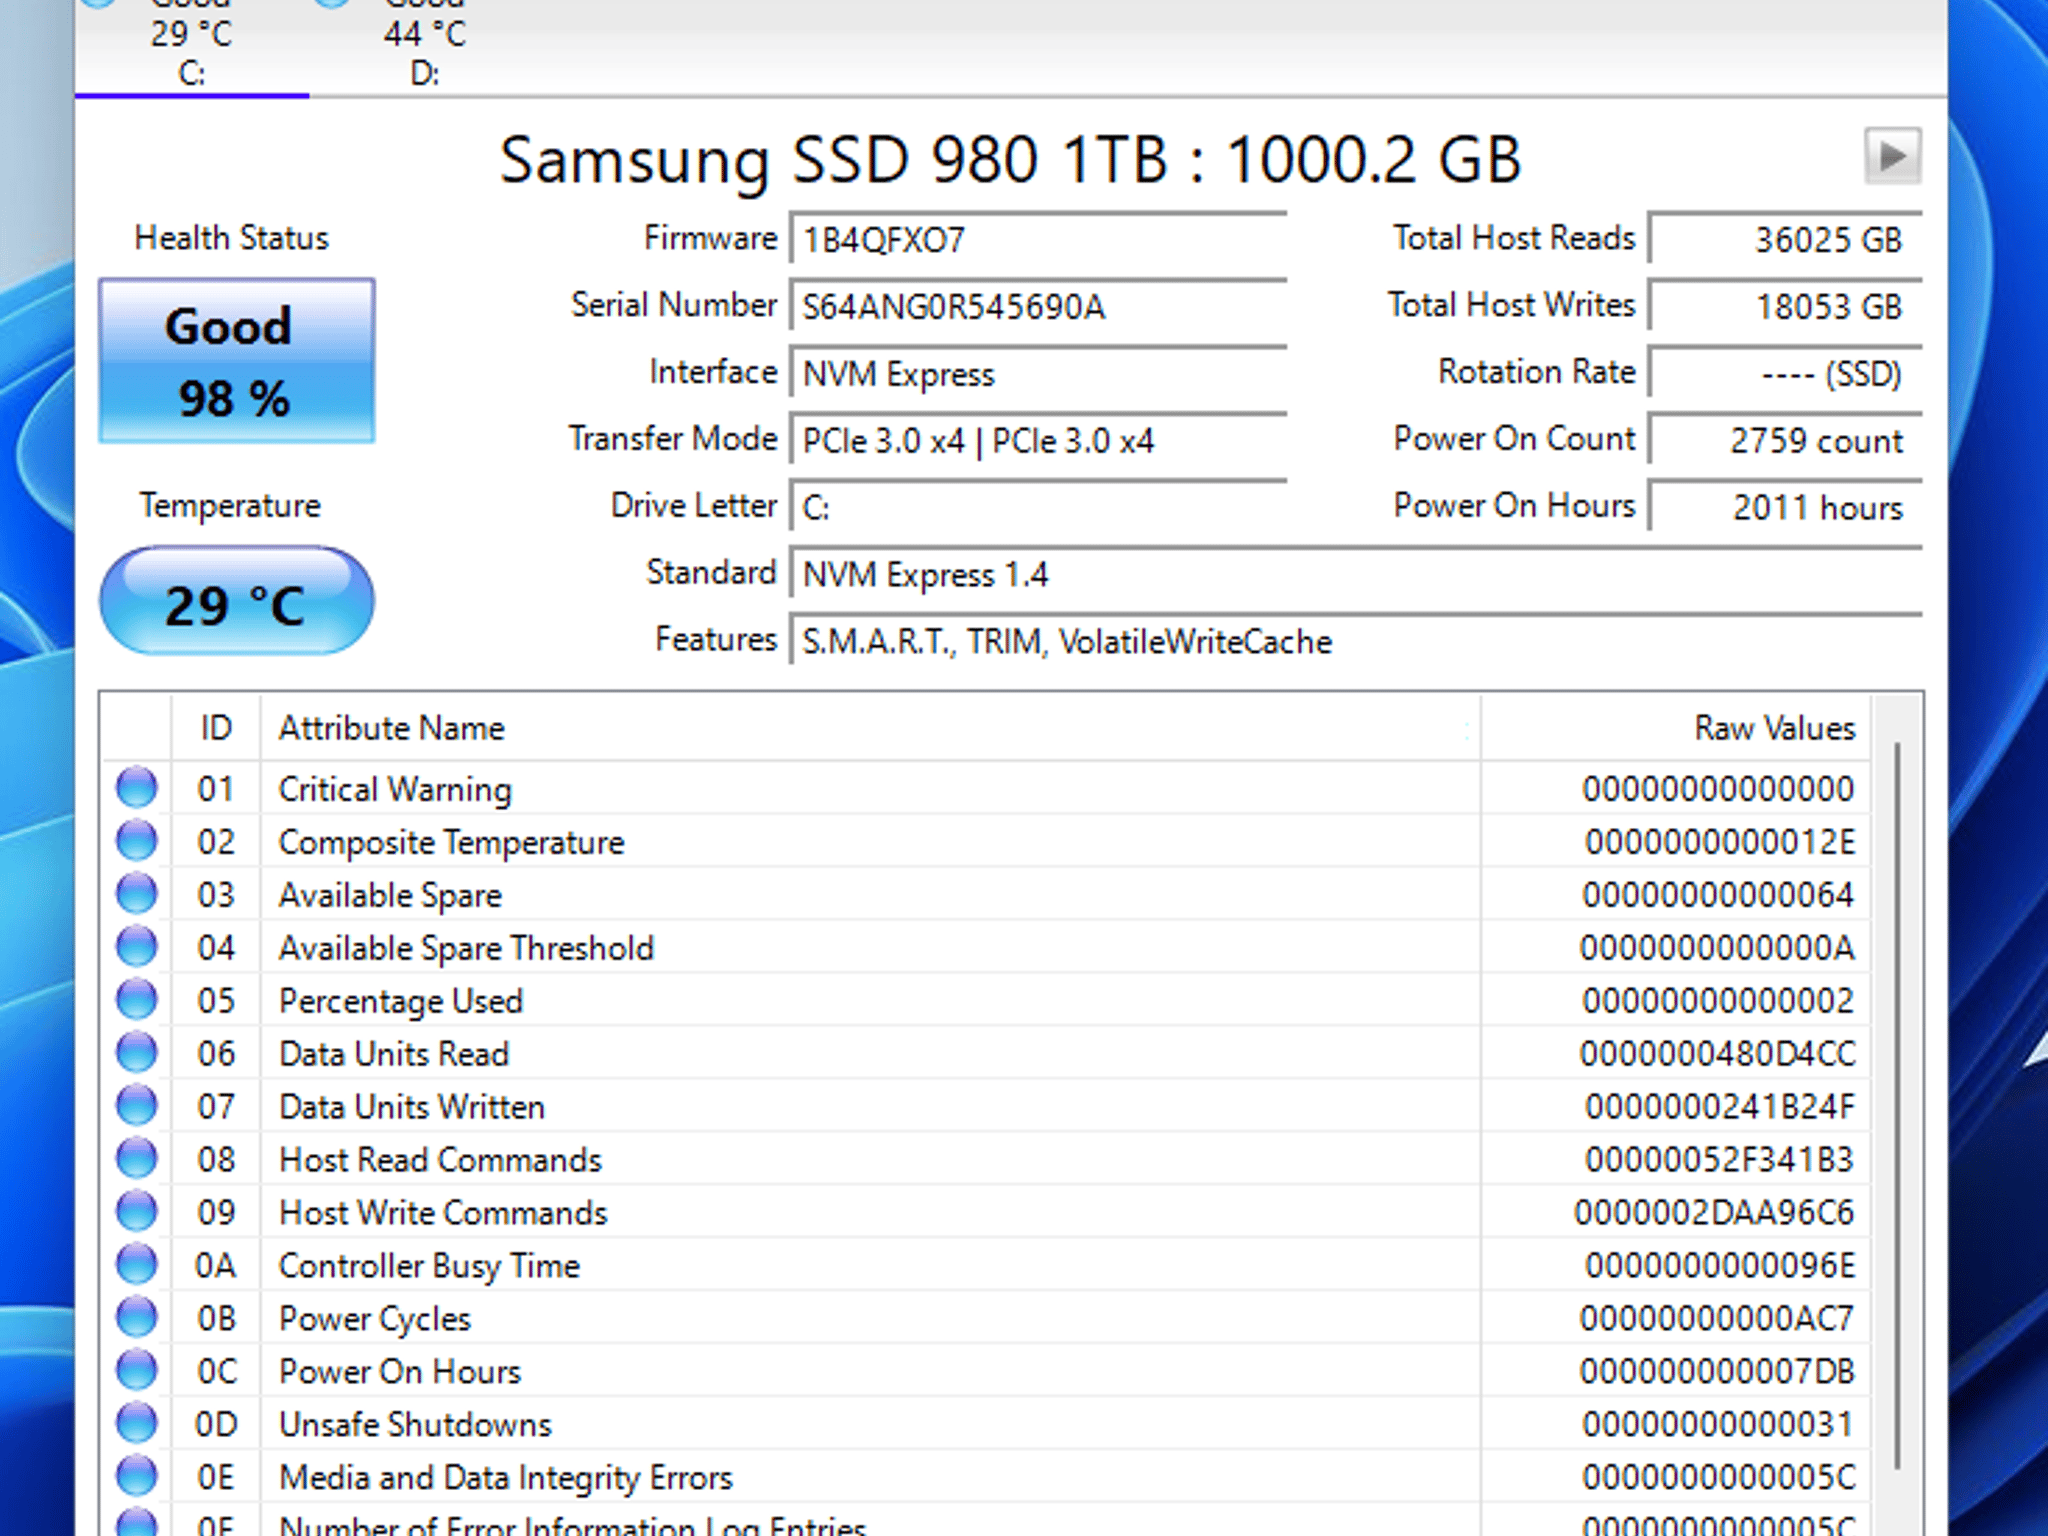The height and width of the screenshot is (1536, 2048).
Task: Click the Drive Letter field
Action: (1037, 507)
